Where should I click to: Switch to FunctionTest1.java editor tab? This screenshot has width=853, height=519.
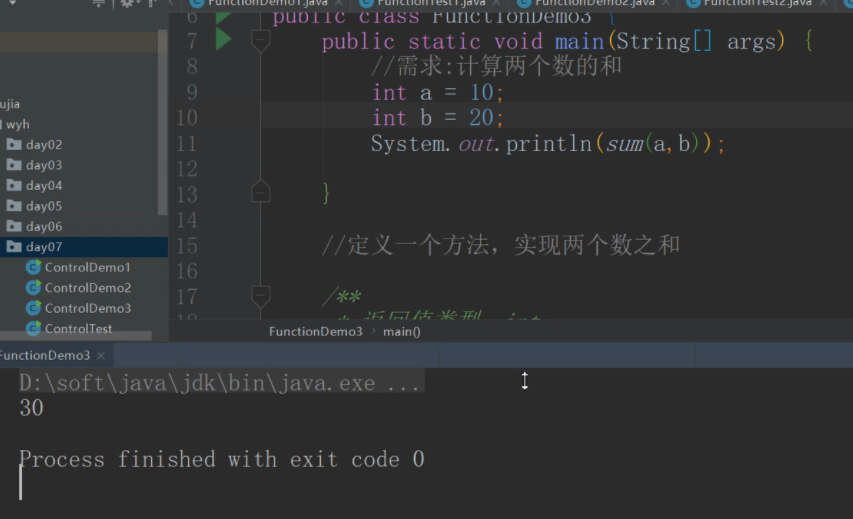point(430,3)
